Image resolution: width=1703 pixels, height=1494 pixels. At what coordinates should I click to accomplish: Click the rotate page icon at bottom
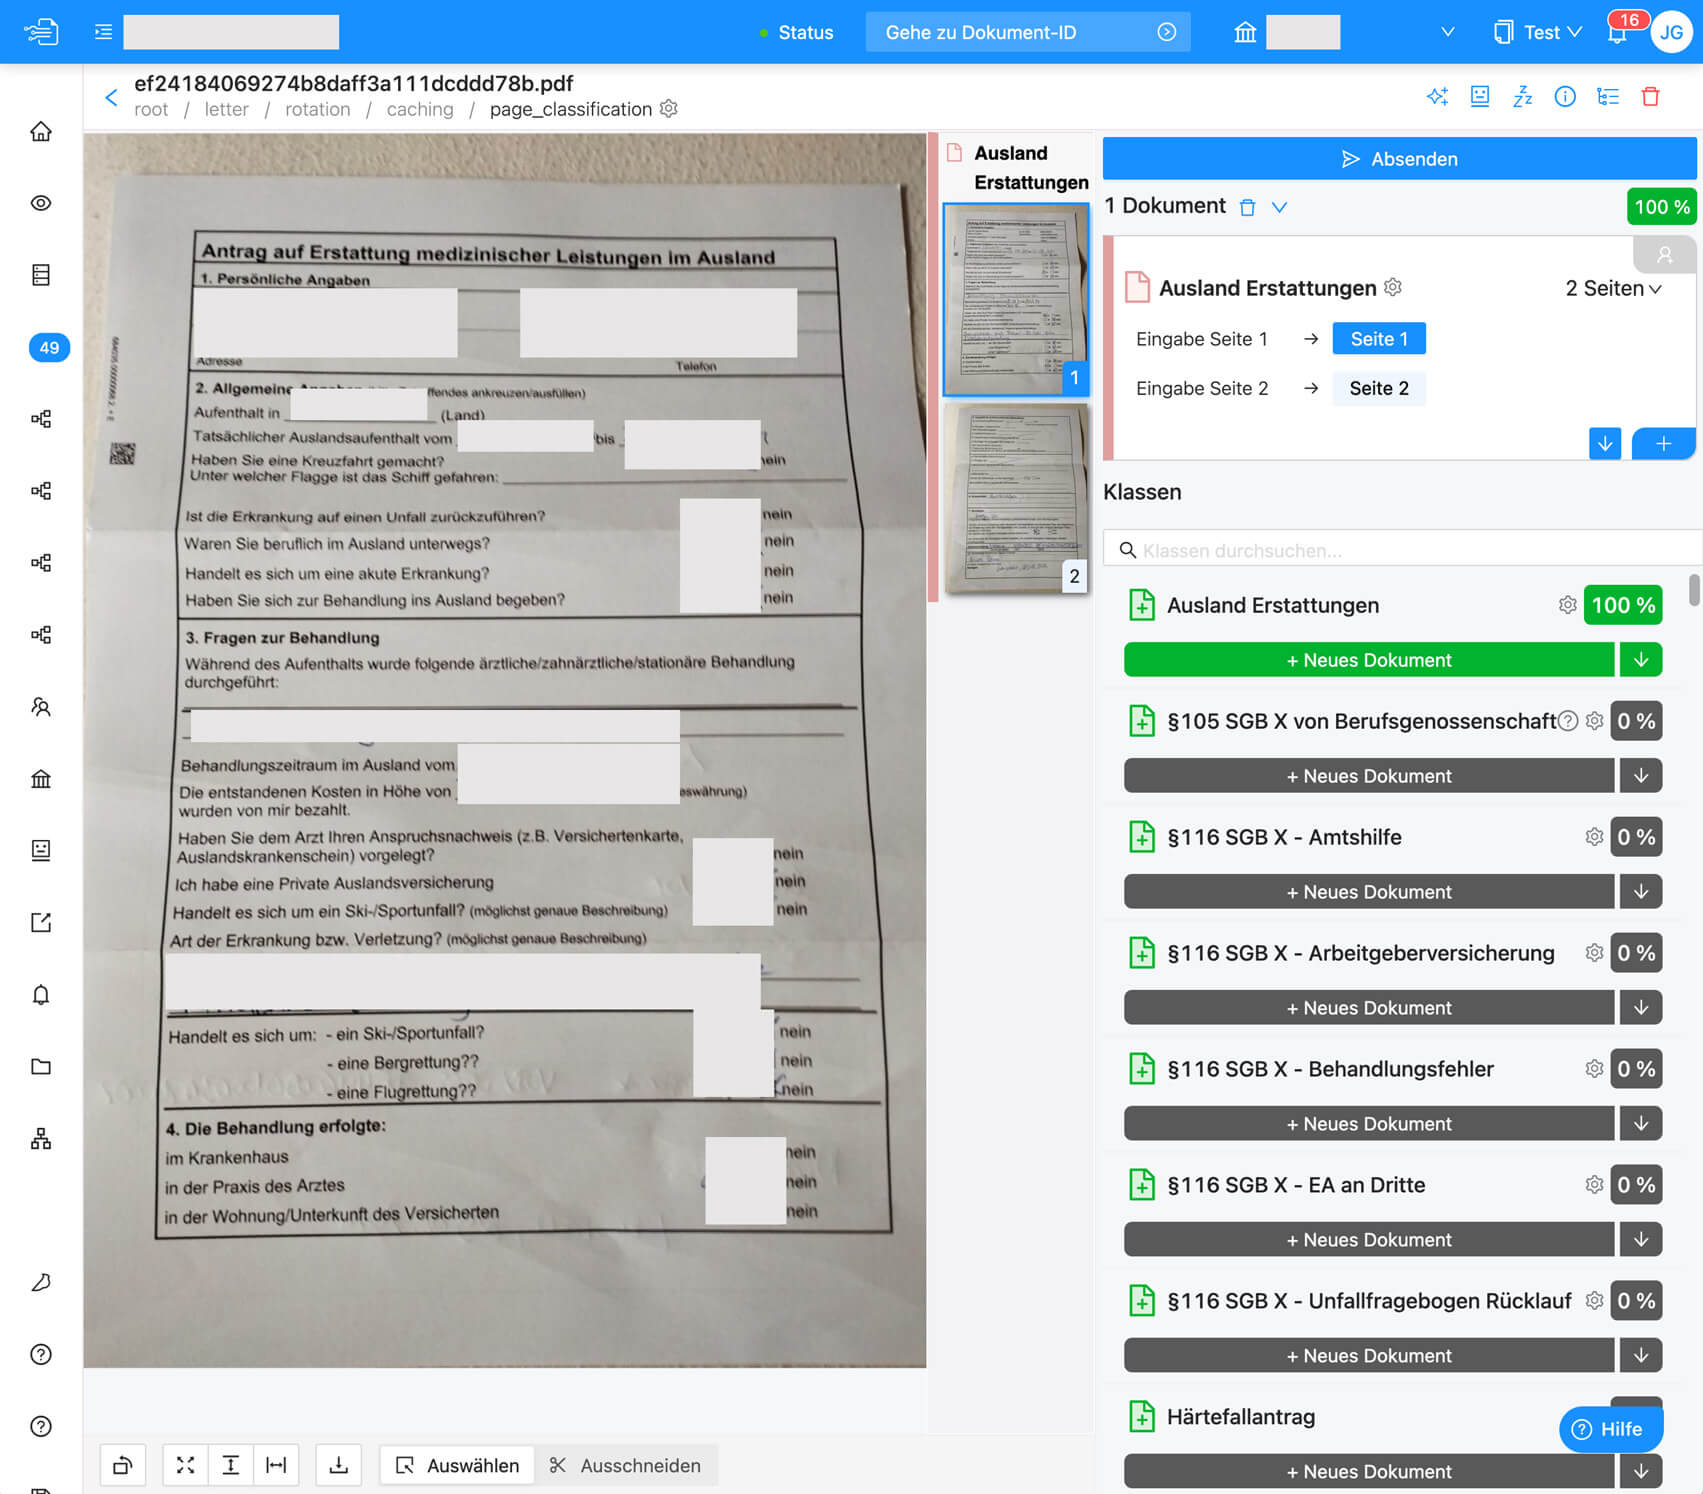tap(123, 1465)
